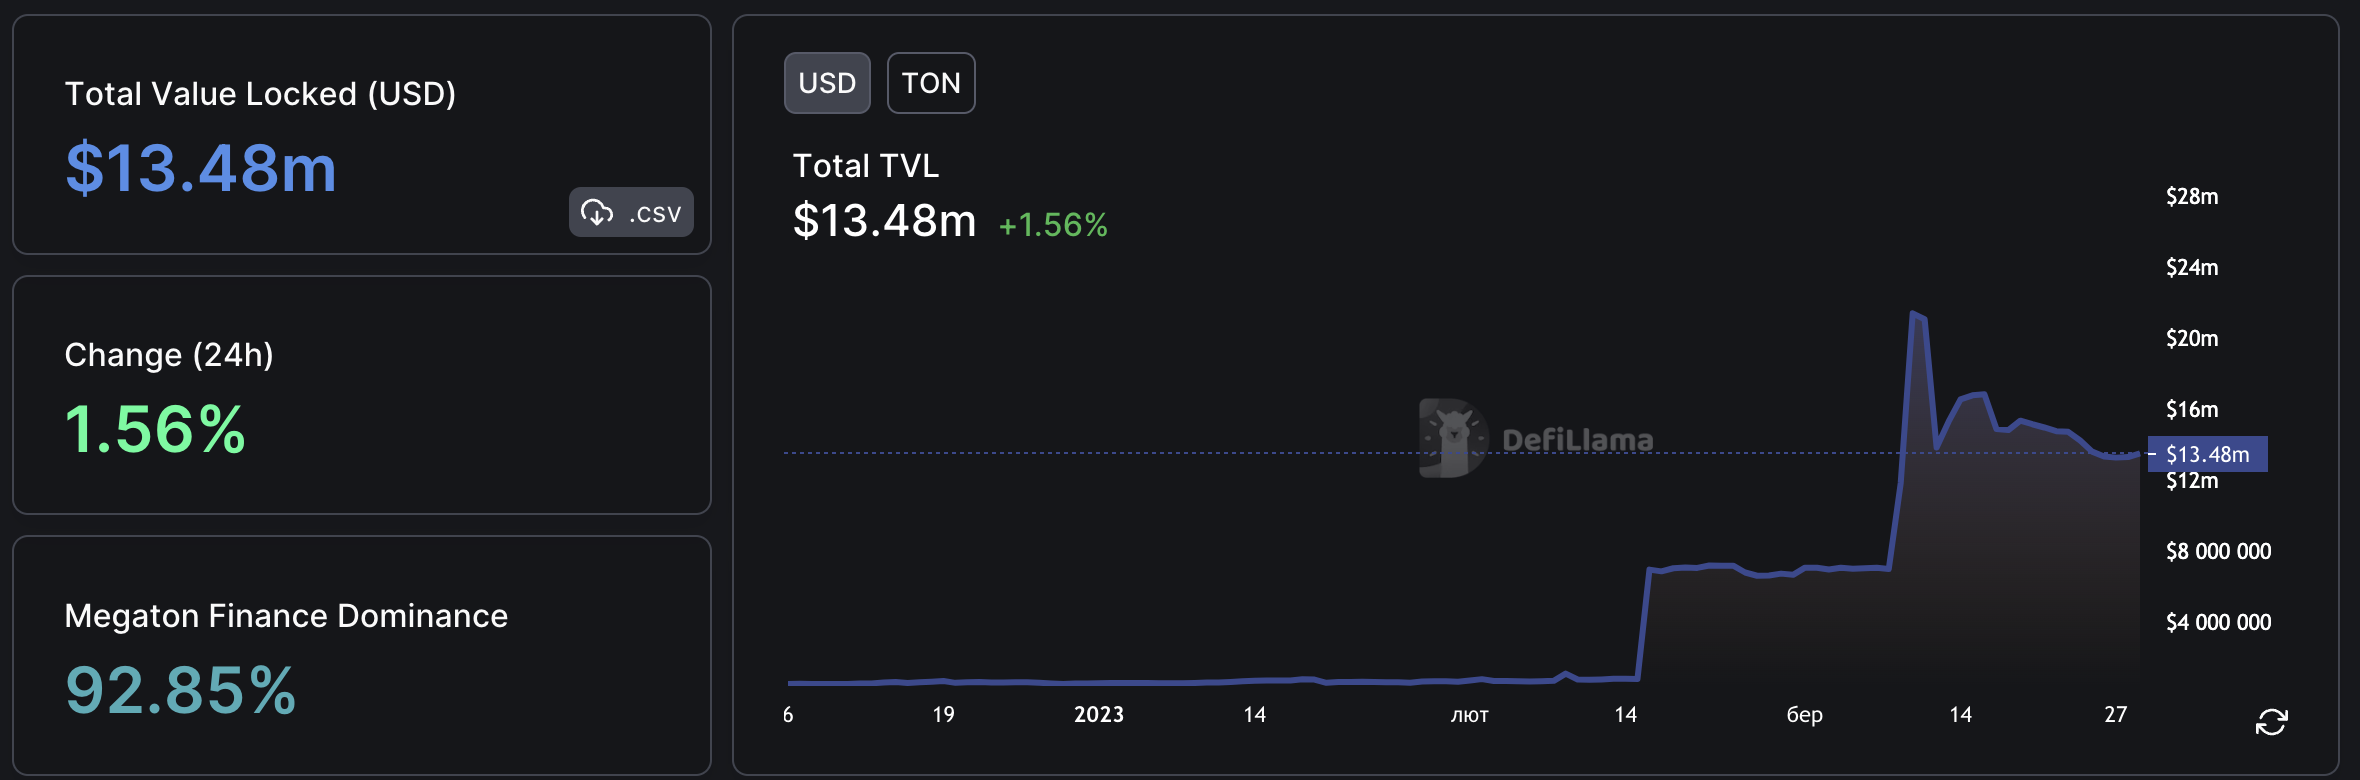Image resolution: width=2360 pixels, height=780 pixels.
Task: Click the .csv text label
Action: click(655, 213)
